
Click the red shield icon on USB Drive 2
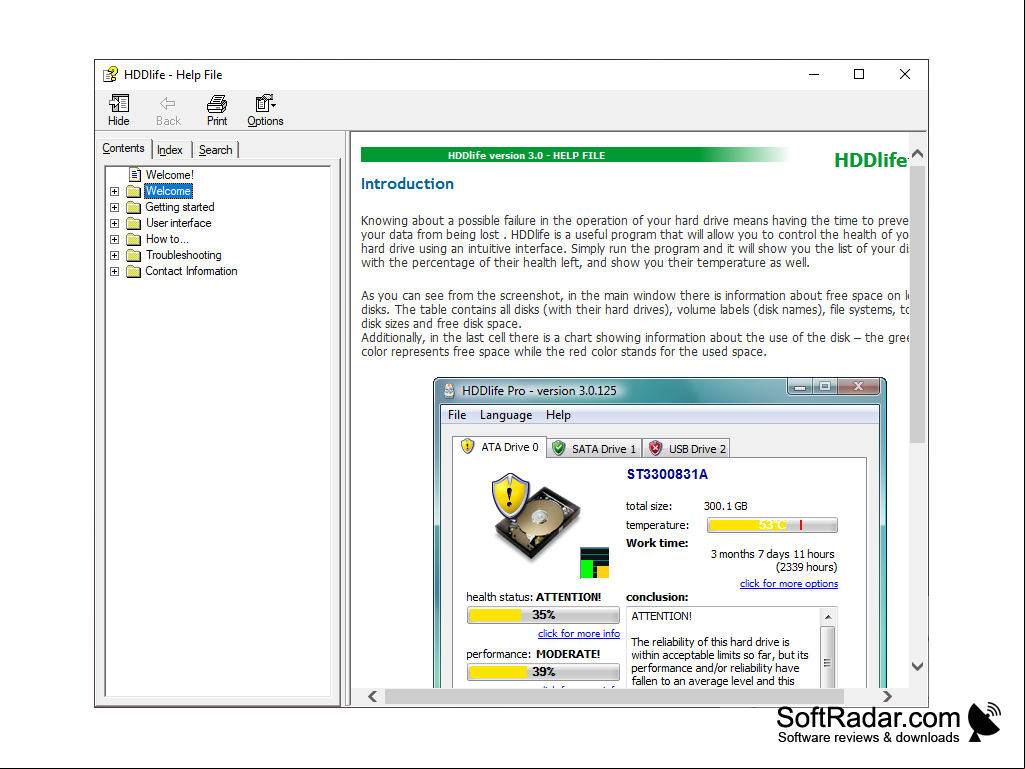point(655,448)
